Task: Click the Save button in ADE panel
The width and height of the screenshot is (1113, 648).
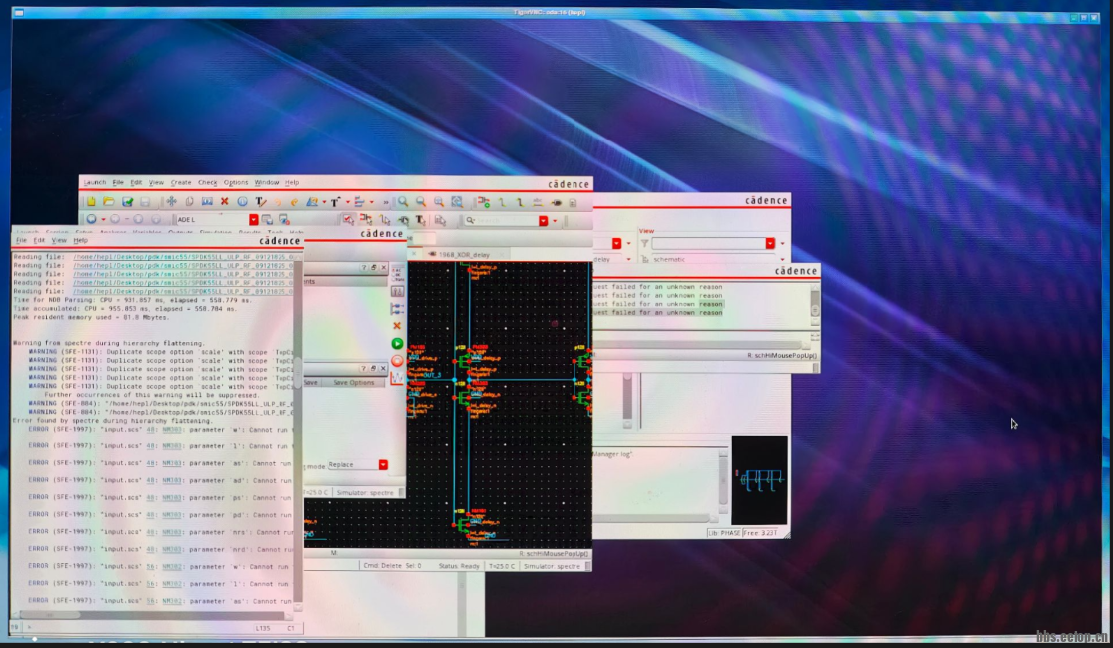Action: click(x=311, y=383)
